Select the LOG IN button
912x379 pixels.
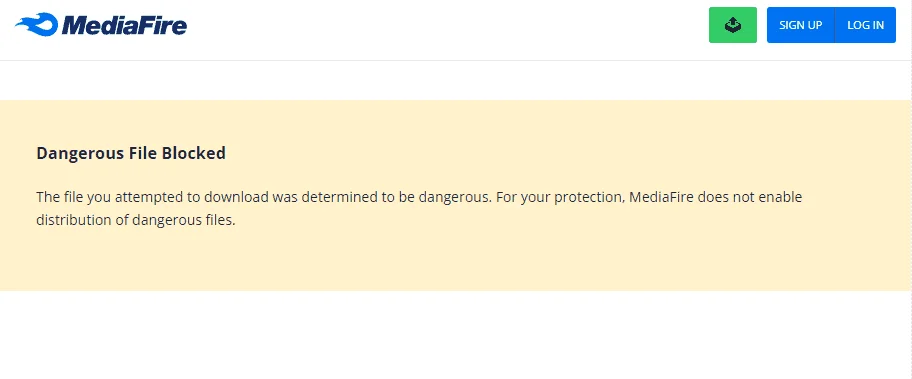coord(865,25)
